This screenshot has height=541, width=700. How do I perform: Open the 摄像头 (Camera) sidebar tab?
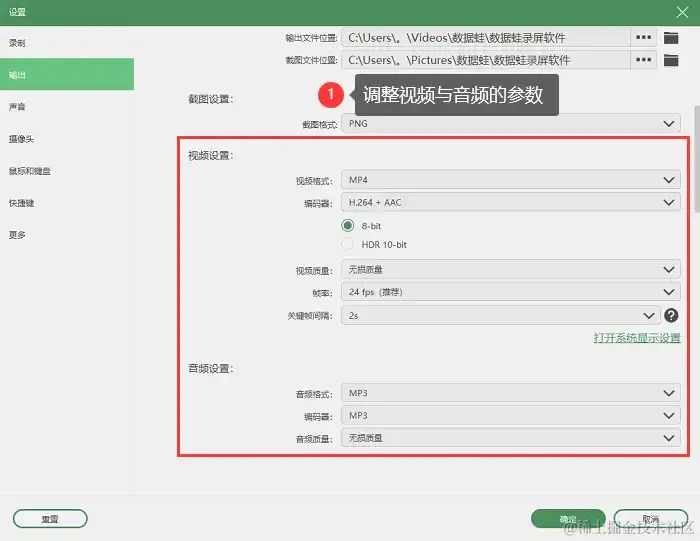coord(67,139)
